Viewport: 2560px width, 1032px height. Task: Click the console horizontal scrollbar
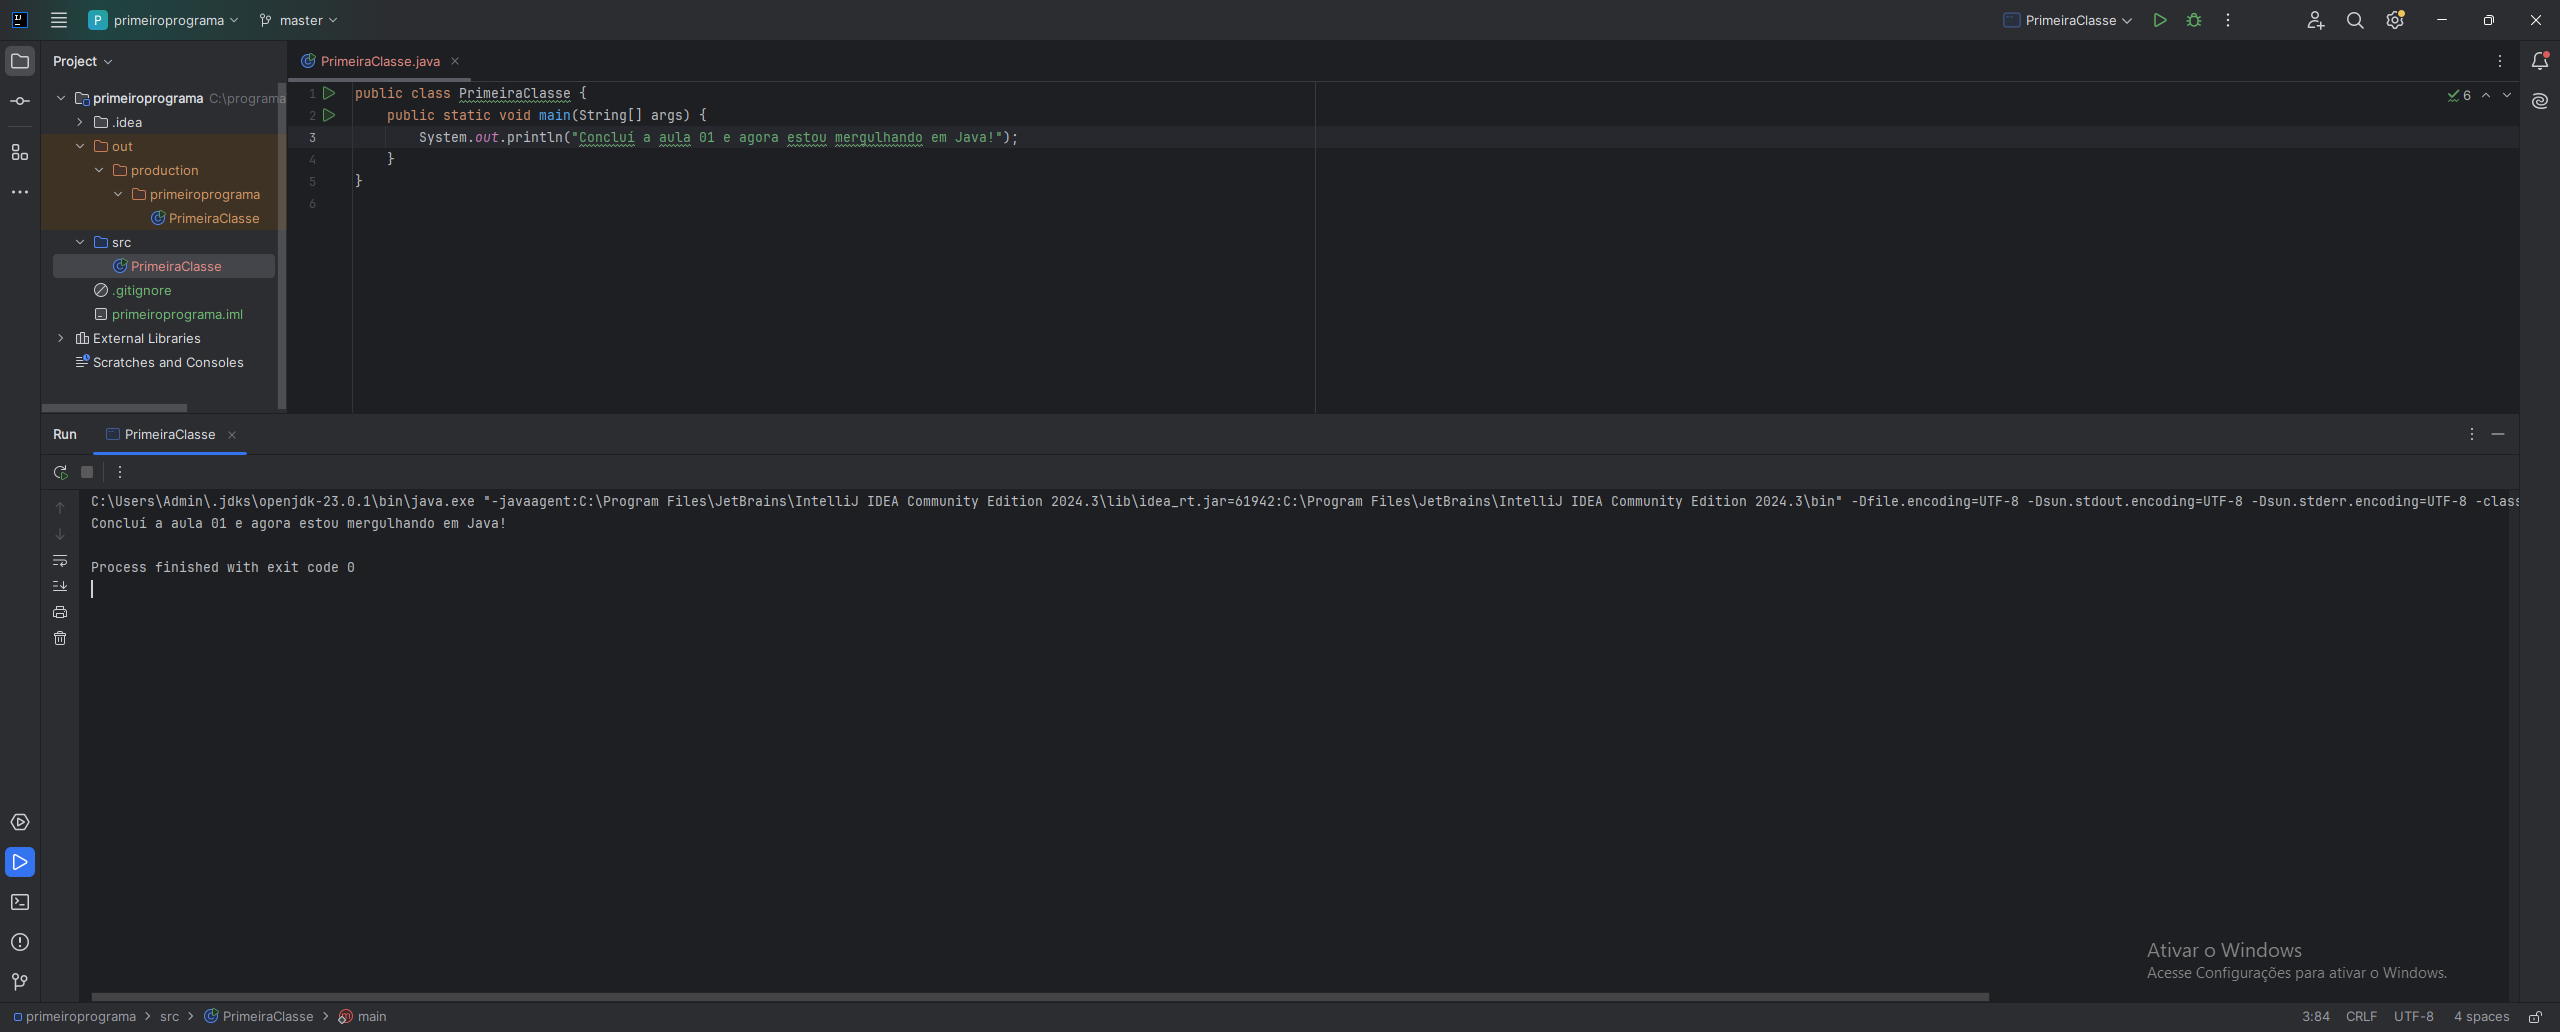[1040, 997]
